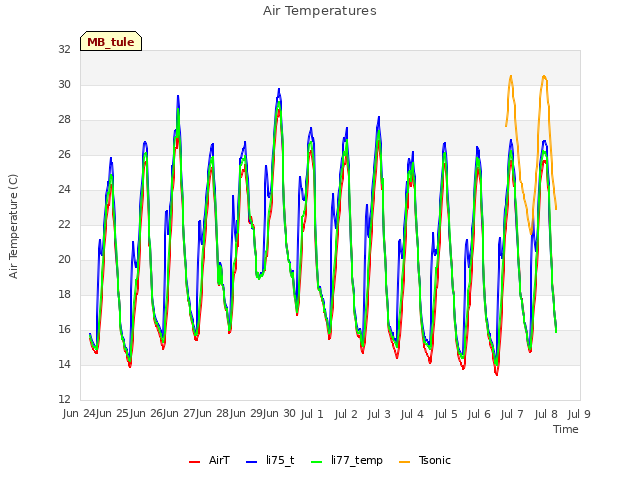
Task: Click the Tsonic legend entry
Action: point(425,461)
